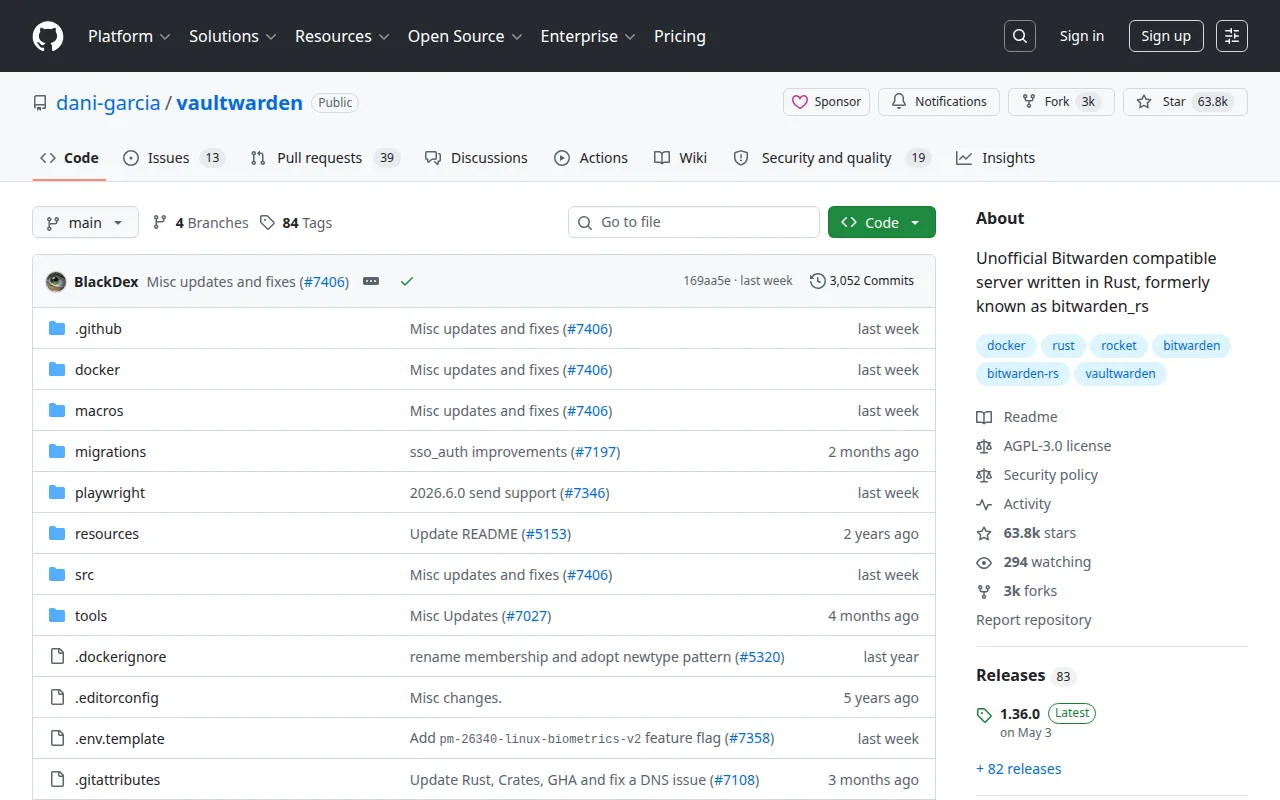The image size is (1280, 800).
Task: Open commit 169aa5e hash link
Action: pyautogui.click(x=707, y=281)
